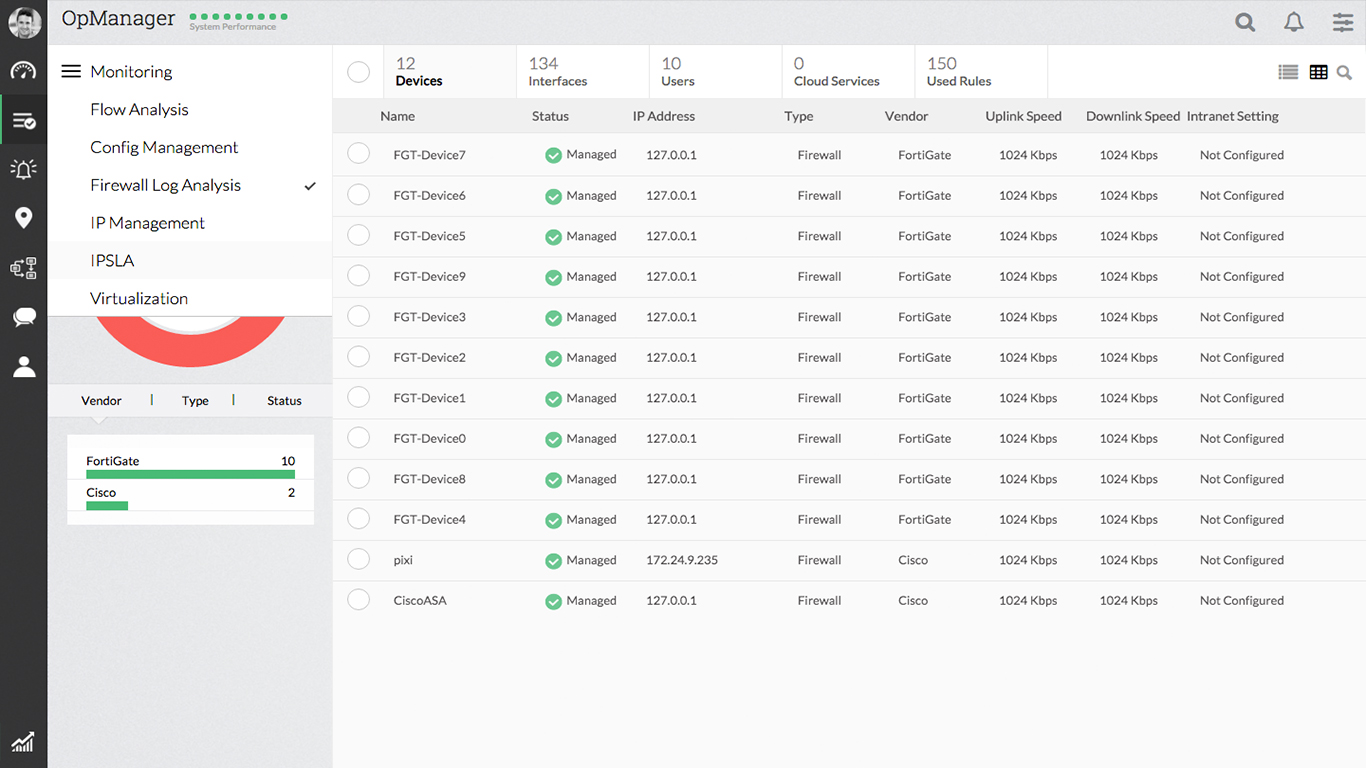Select the pixi row checkbox
This screenshot has height=768, width=1366.
[358, 559]
